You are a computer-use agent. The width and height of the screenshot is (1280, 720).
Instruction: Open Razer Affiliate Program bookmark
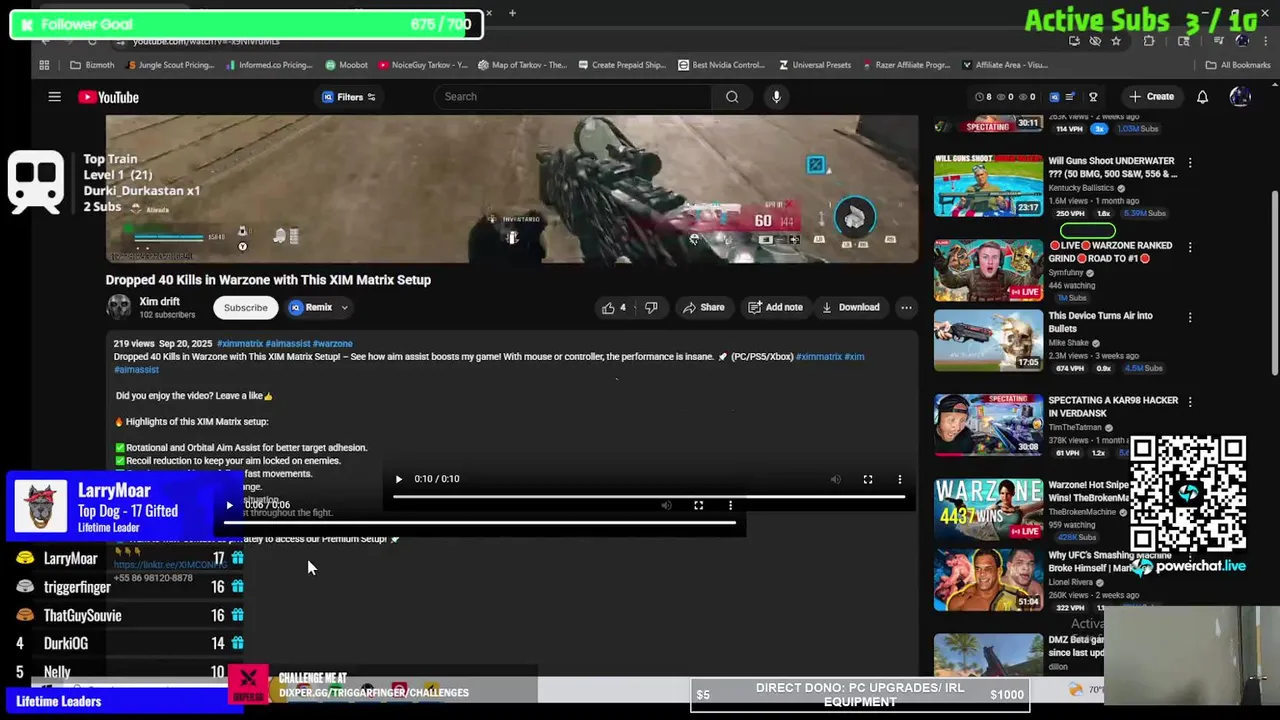click(x=906, y=65)
